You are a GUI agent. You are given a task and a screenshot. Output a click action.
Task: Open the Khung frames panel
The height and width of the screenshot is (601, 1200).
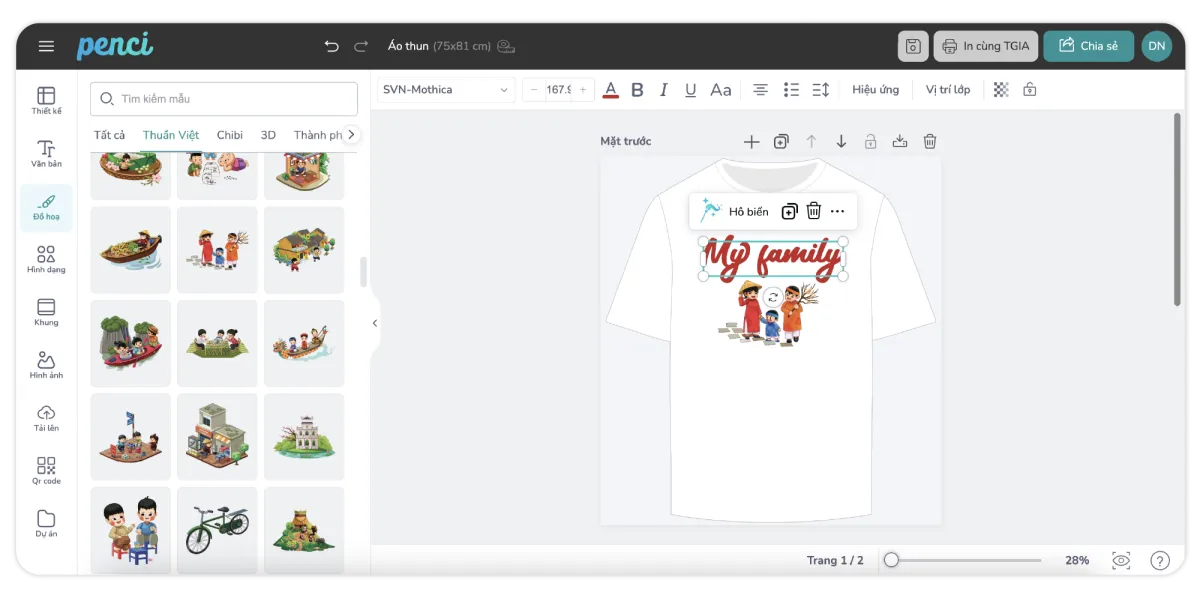(x=46, y=312)
